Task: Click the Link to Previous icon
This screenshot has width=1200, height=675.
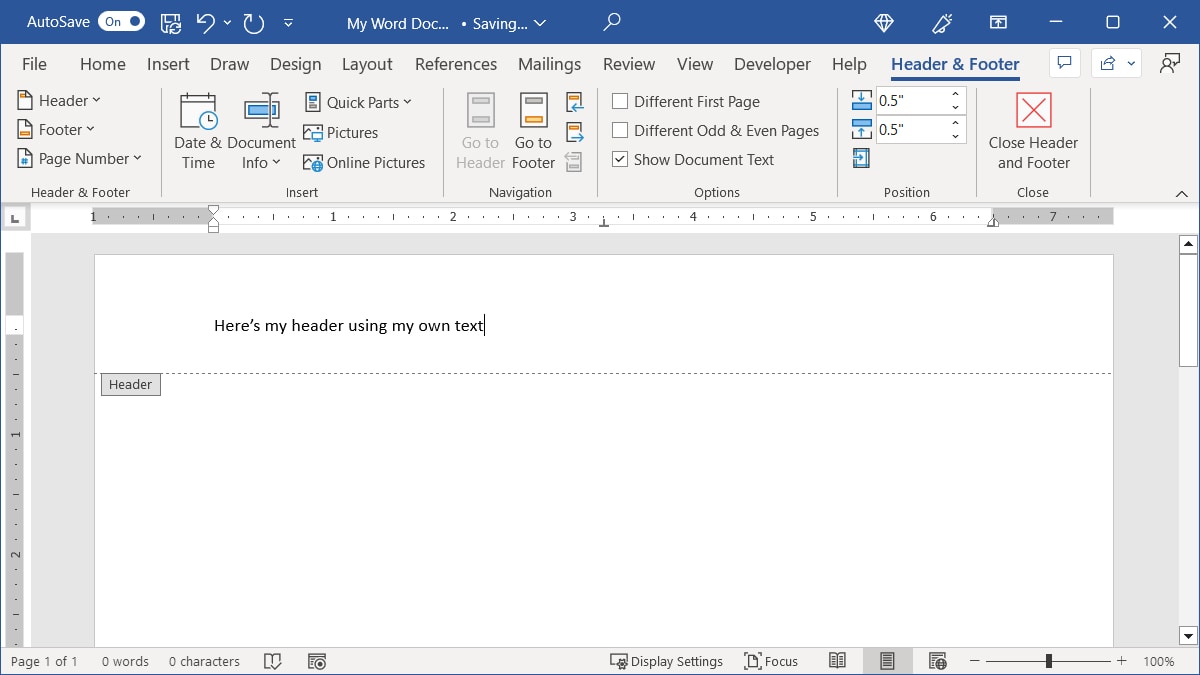Action: pyautogui.click(x=574, y=162)
